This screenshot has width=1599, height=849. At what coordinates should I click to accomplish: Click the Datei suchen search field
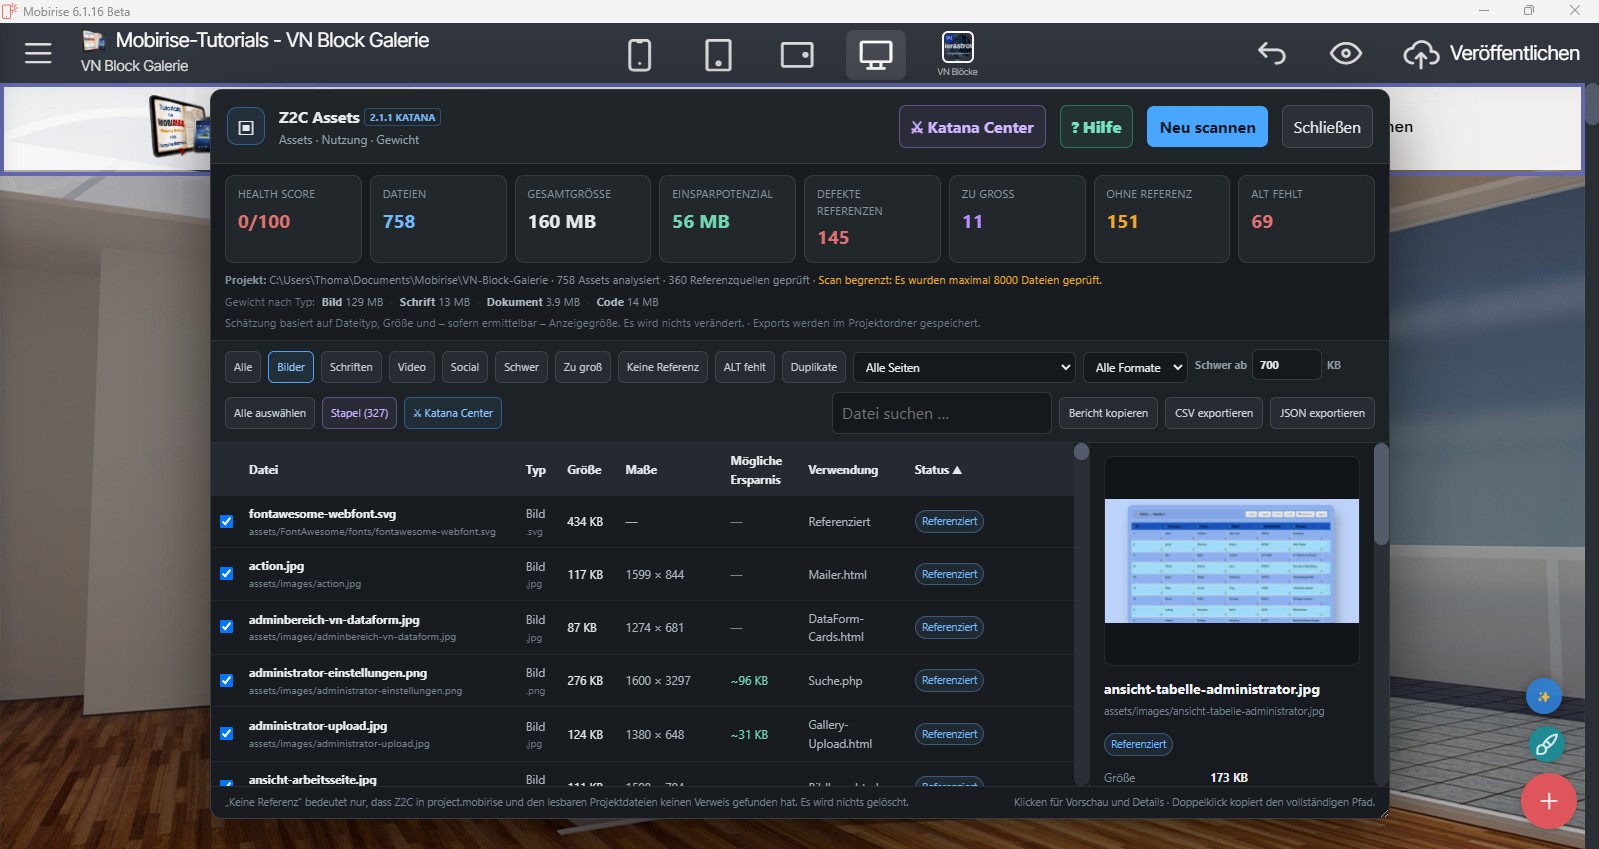(941, 413)
